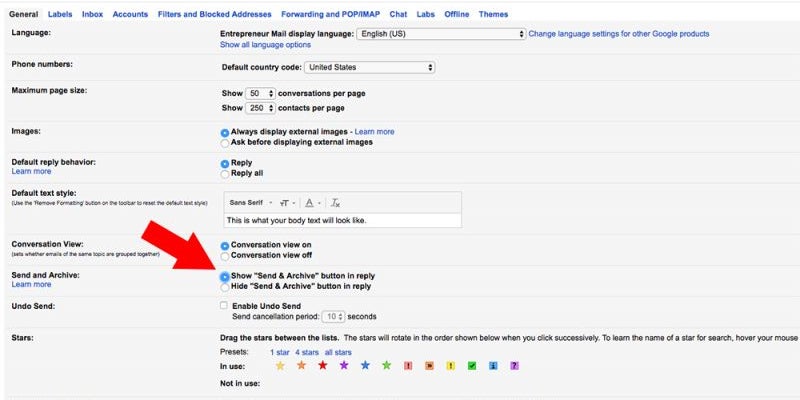
Task: Open Filters and Blocked Addresses tab
Action: [215, 14]
